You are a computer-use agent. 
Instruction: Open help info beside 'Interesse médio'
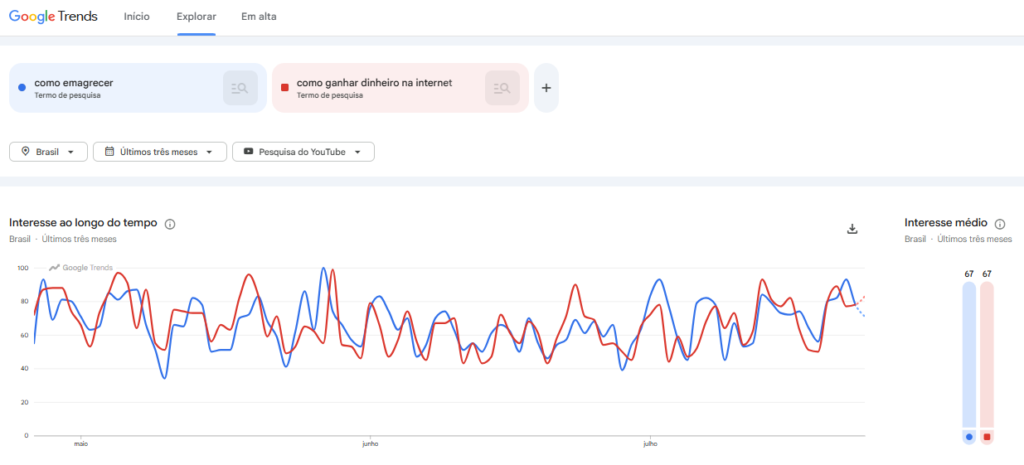(x=1000, y=224)
